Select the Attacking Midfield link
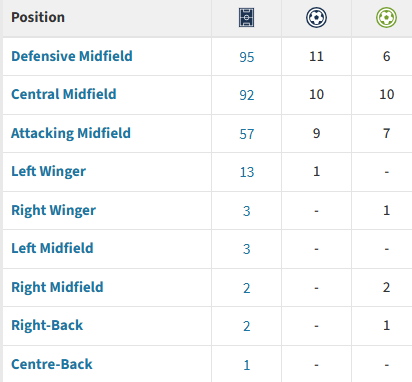This screenshot has height=382, width=412. click(71, 133)
